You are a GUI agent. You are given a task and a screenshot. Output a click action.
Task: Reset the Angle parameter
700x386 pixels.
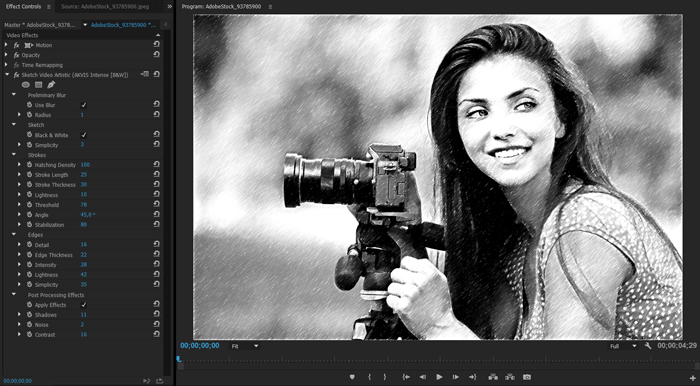click(x=157, y=214)
